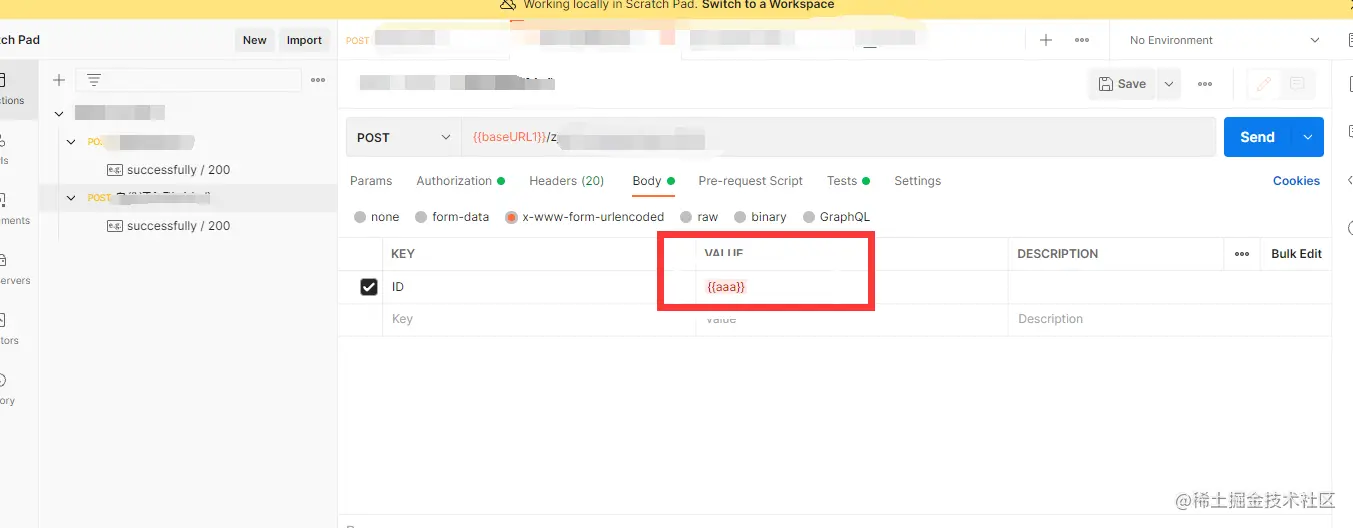Screen dimensions: 1353x528
Task: Select the binary body type
Action: click(760, 217)
